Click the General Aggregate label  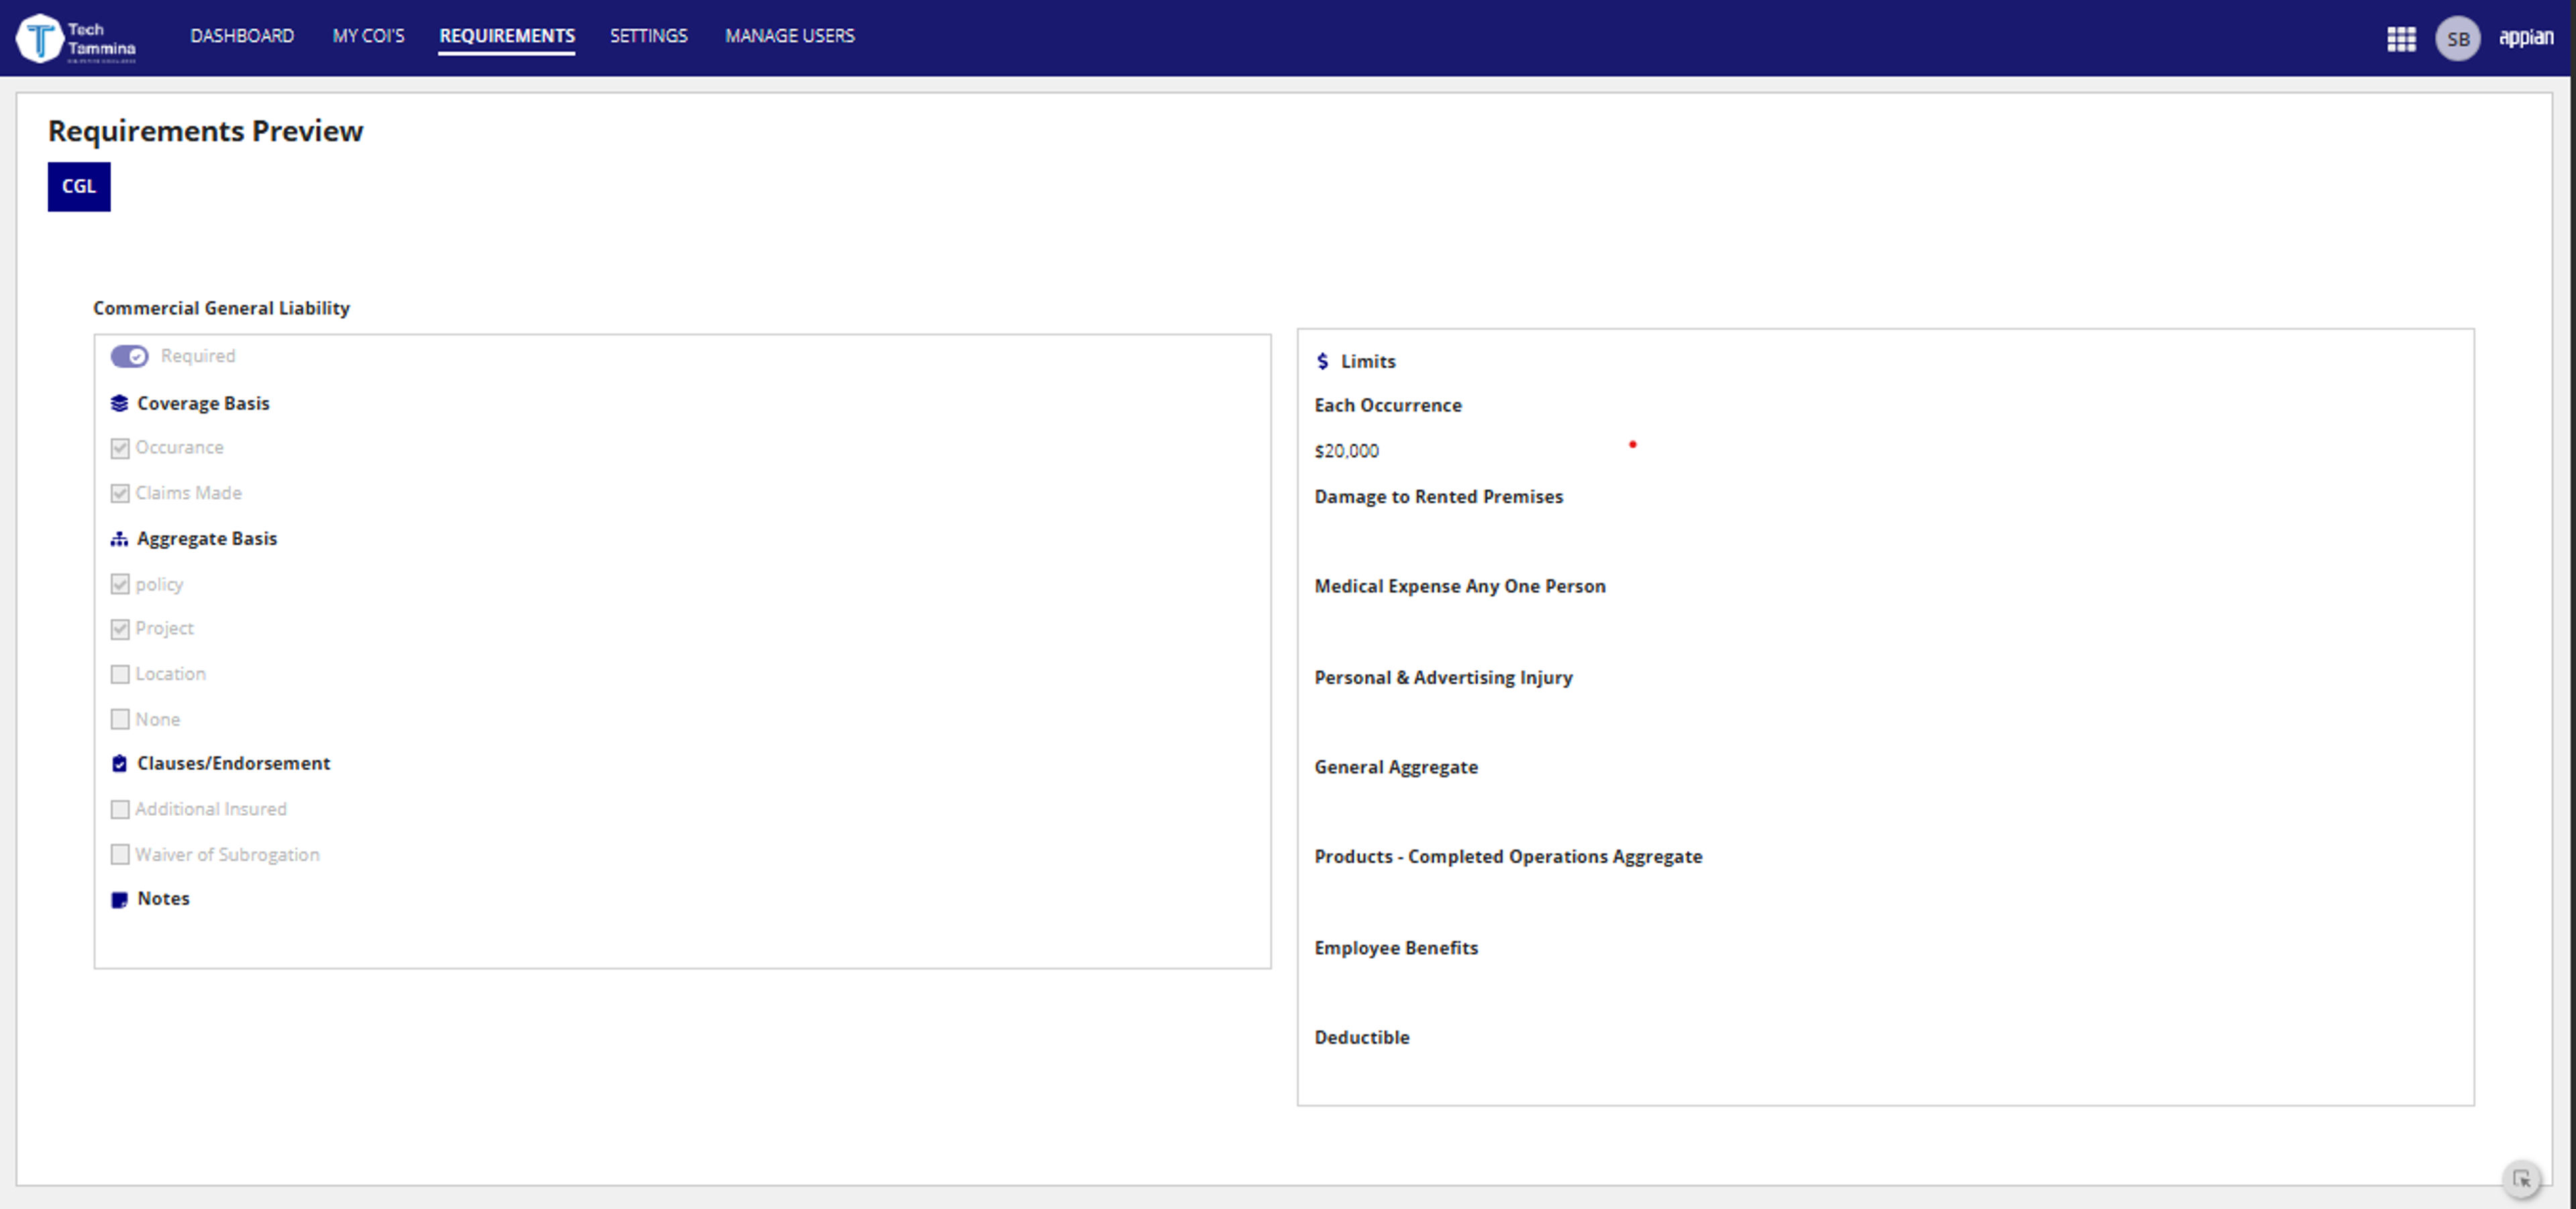pyautogui.click(x=1395, y=767)
